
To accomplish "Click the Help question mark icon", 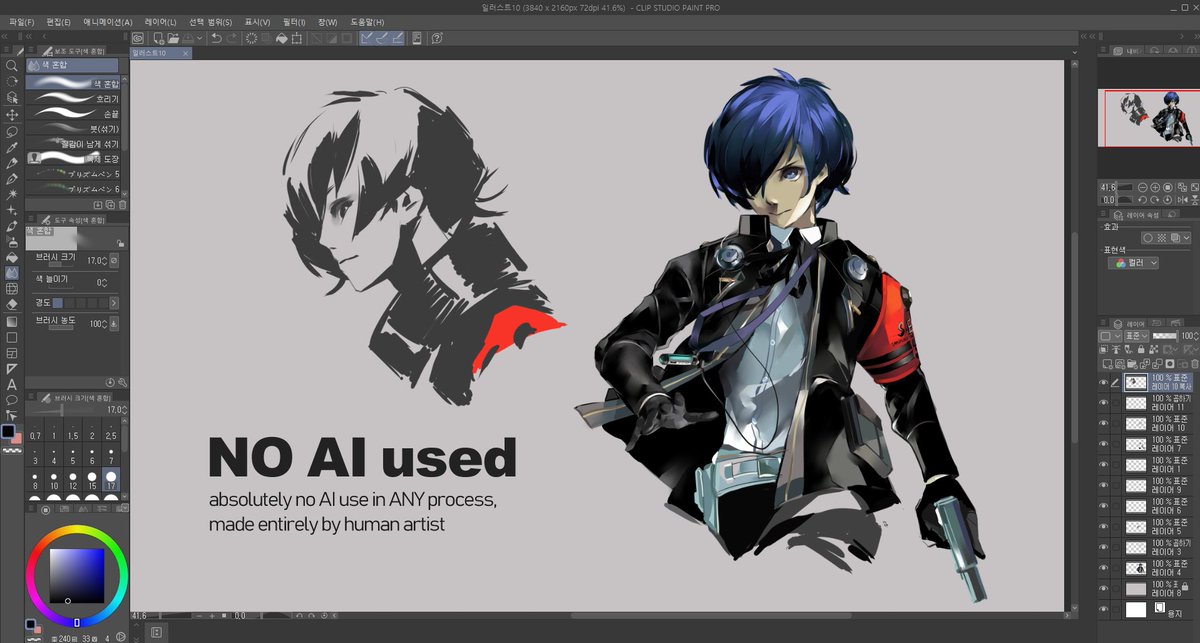I will pos(438,38).
